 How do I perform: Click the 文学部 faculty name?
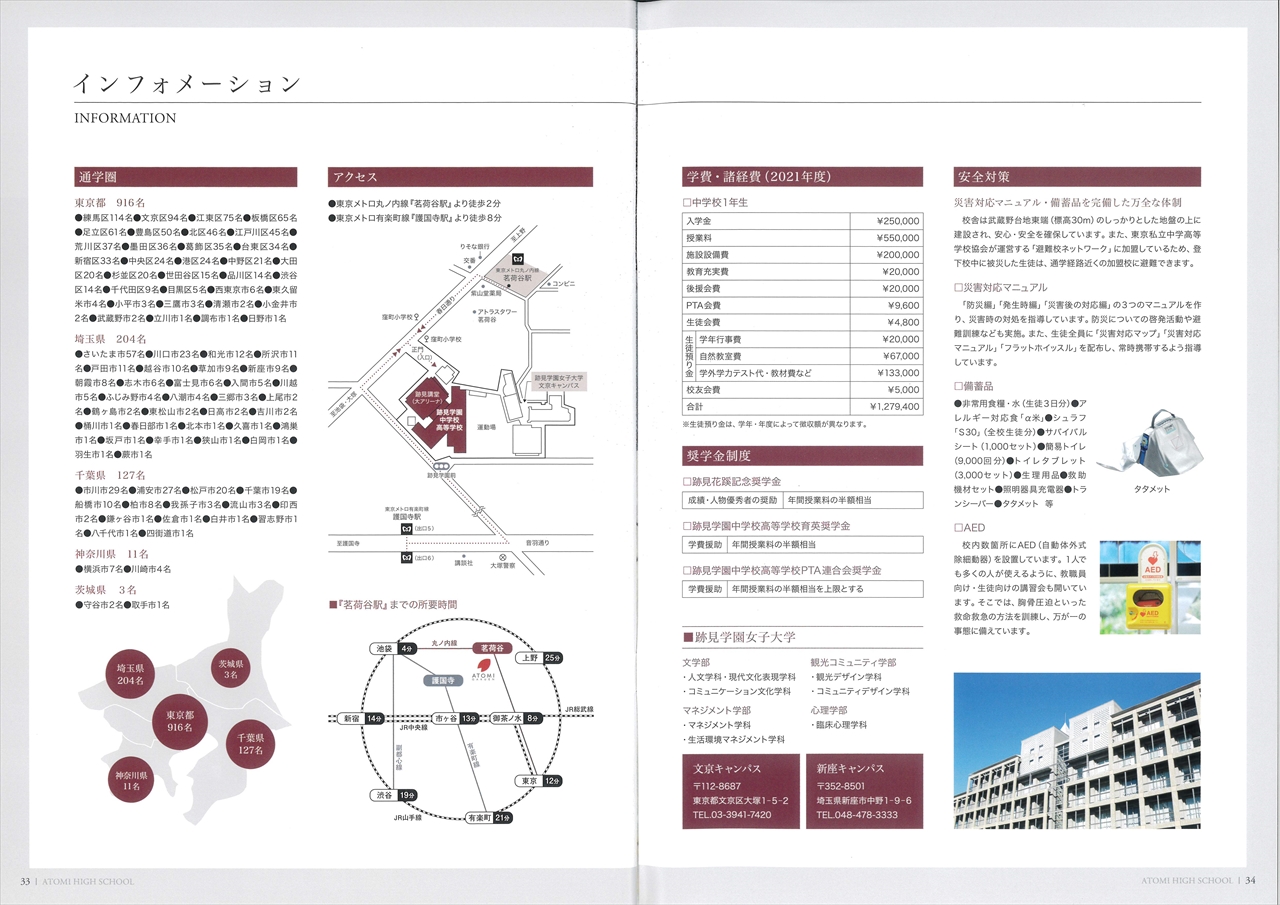tap(697, 662)
